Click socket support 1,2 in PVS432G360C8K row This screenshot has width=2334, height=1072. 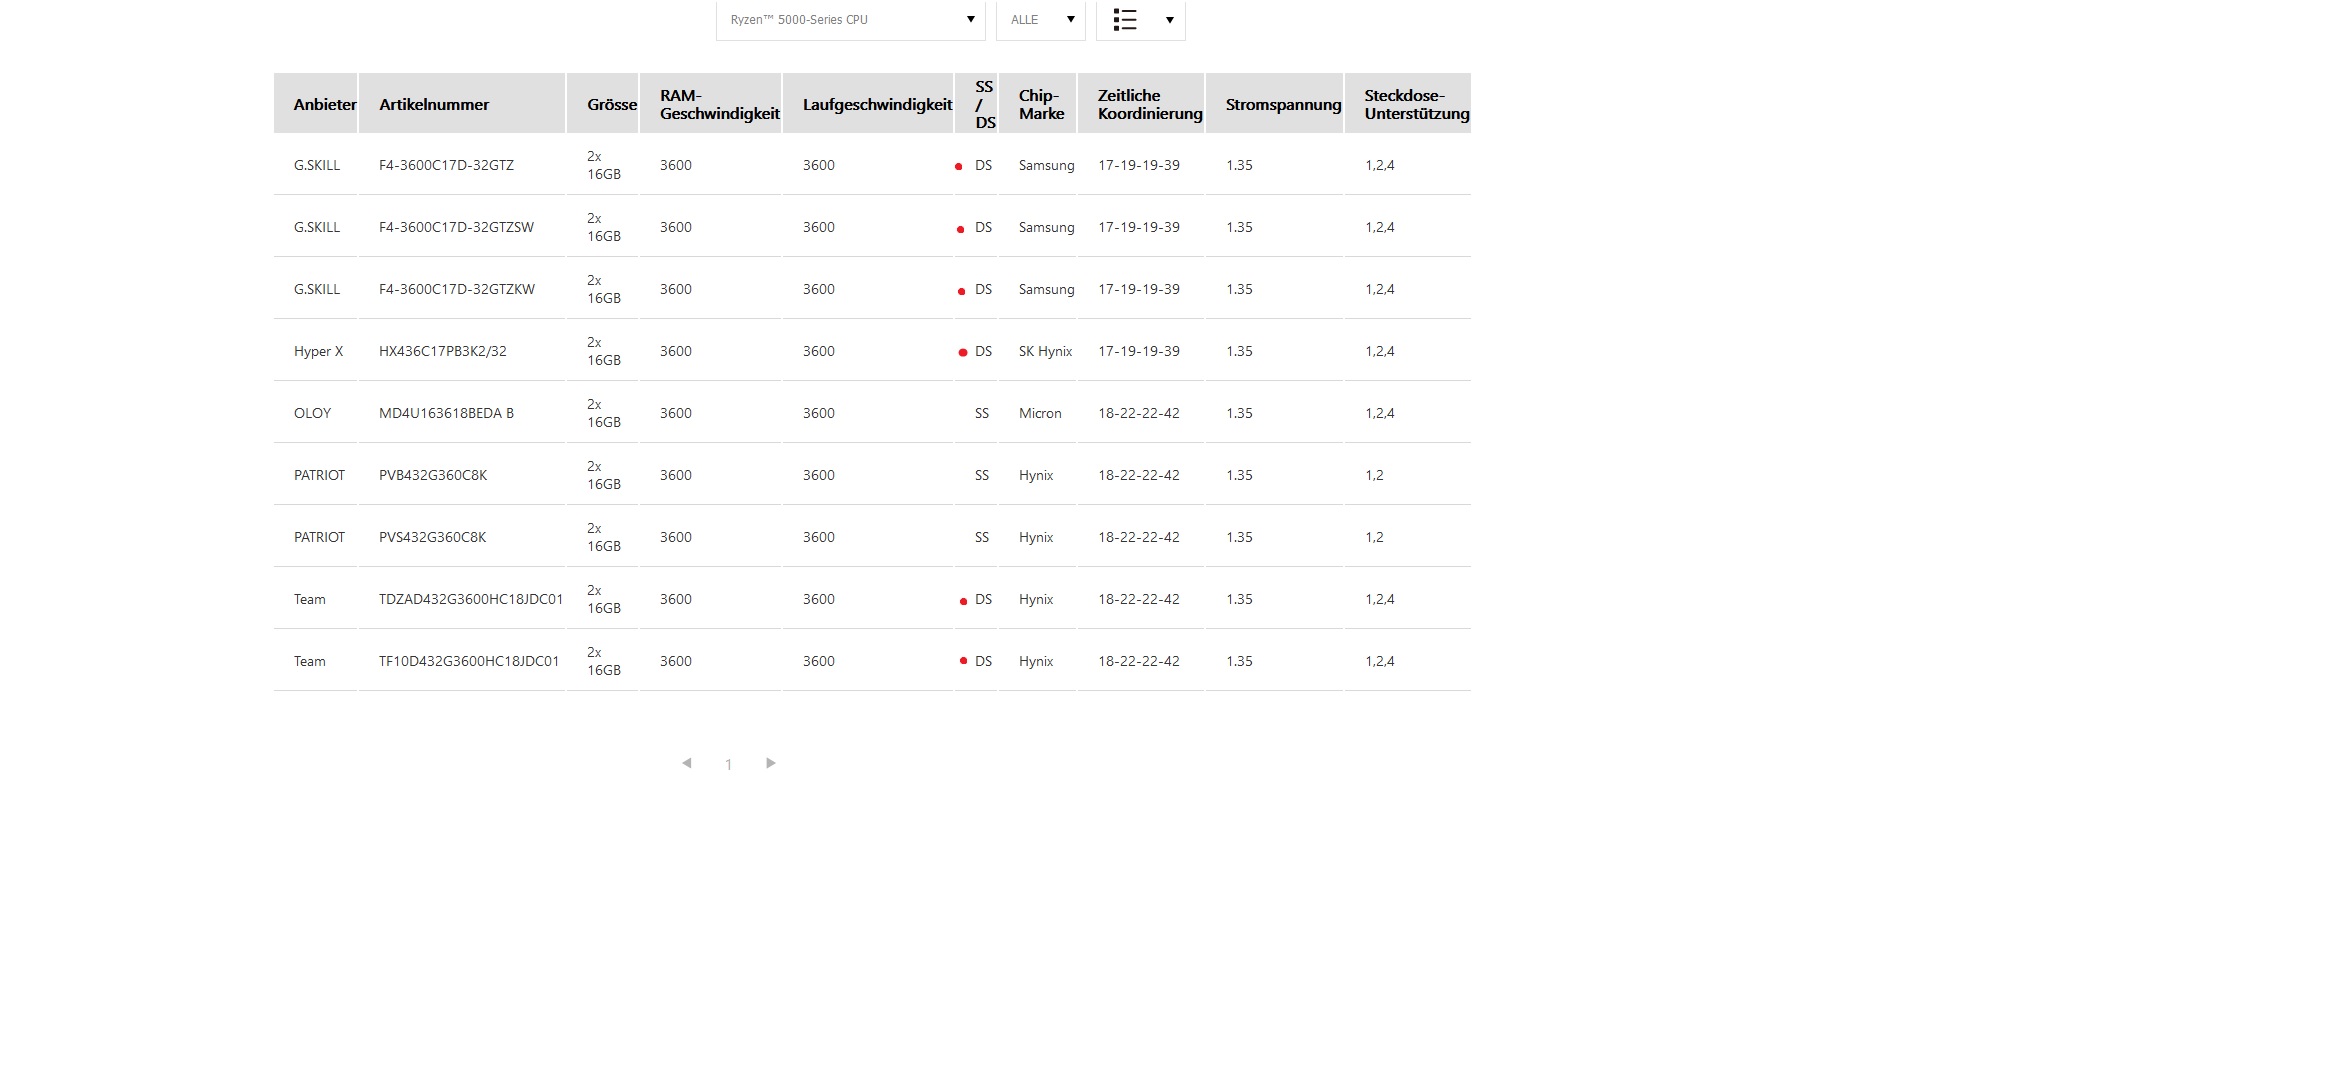click(1374, 537)
